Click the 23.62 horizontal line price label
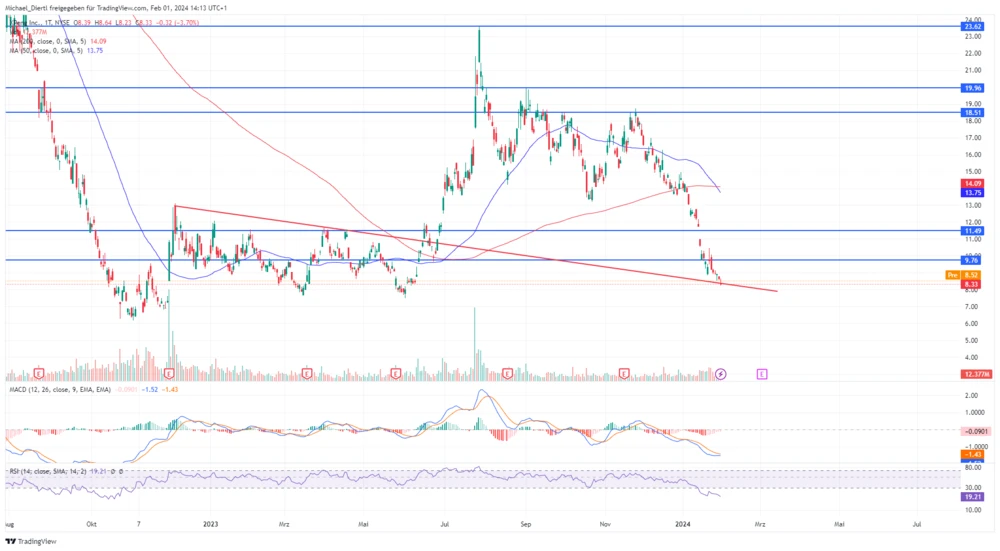The height and width of the screenshot is (551, 1000). (969, 27)
